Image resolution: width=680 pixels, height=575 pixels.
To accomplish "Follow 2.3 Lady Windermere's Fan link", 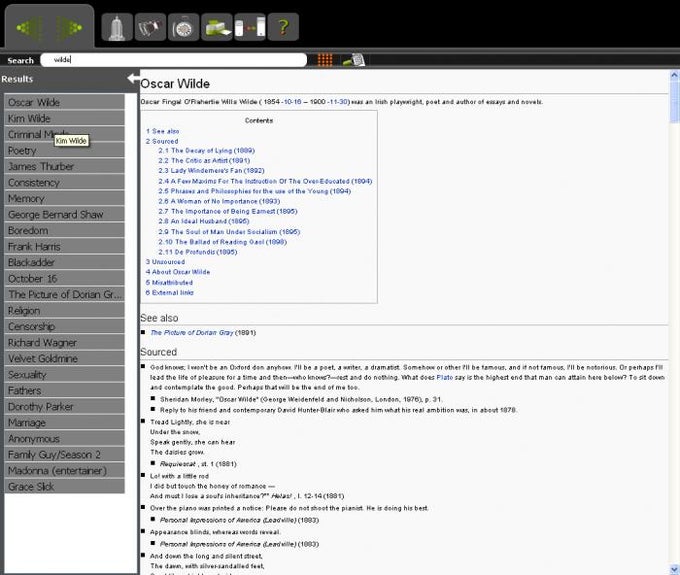I will (211, 170).
